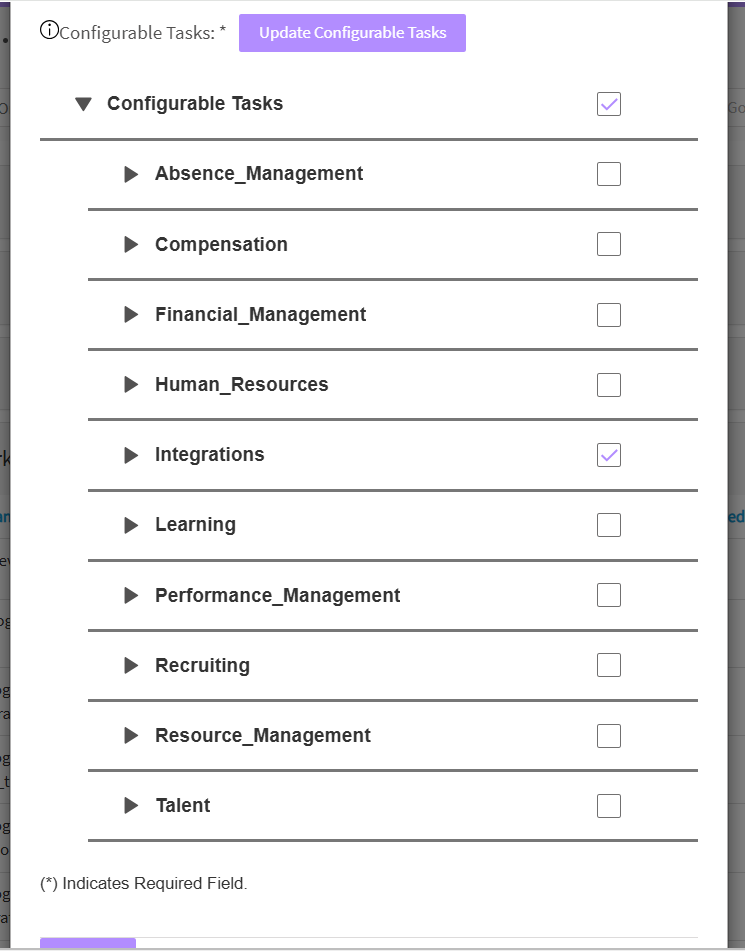
Task: Check the Resource_Management checkbox
Action: 609,734
